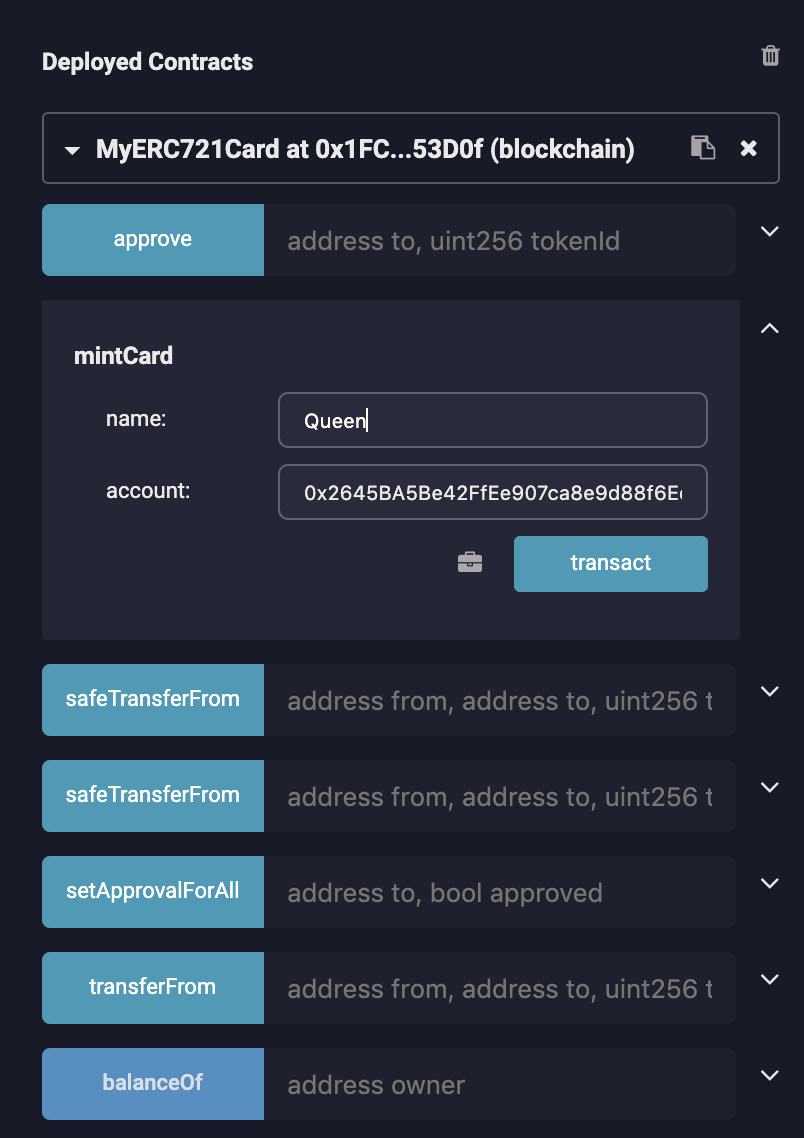Collapse the mintCard function panel
The image size is (804, 1138).
point(769,328)
